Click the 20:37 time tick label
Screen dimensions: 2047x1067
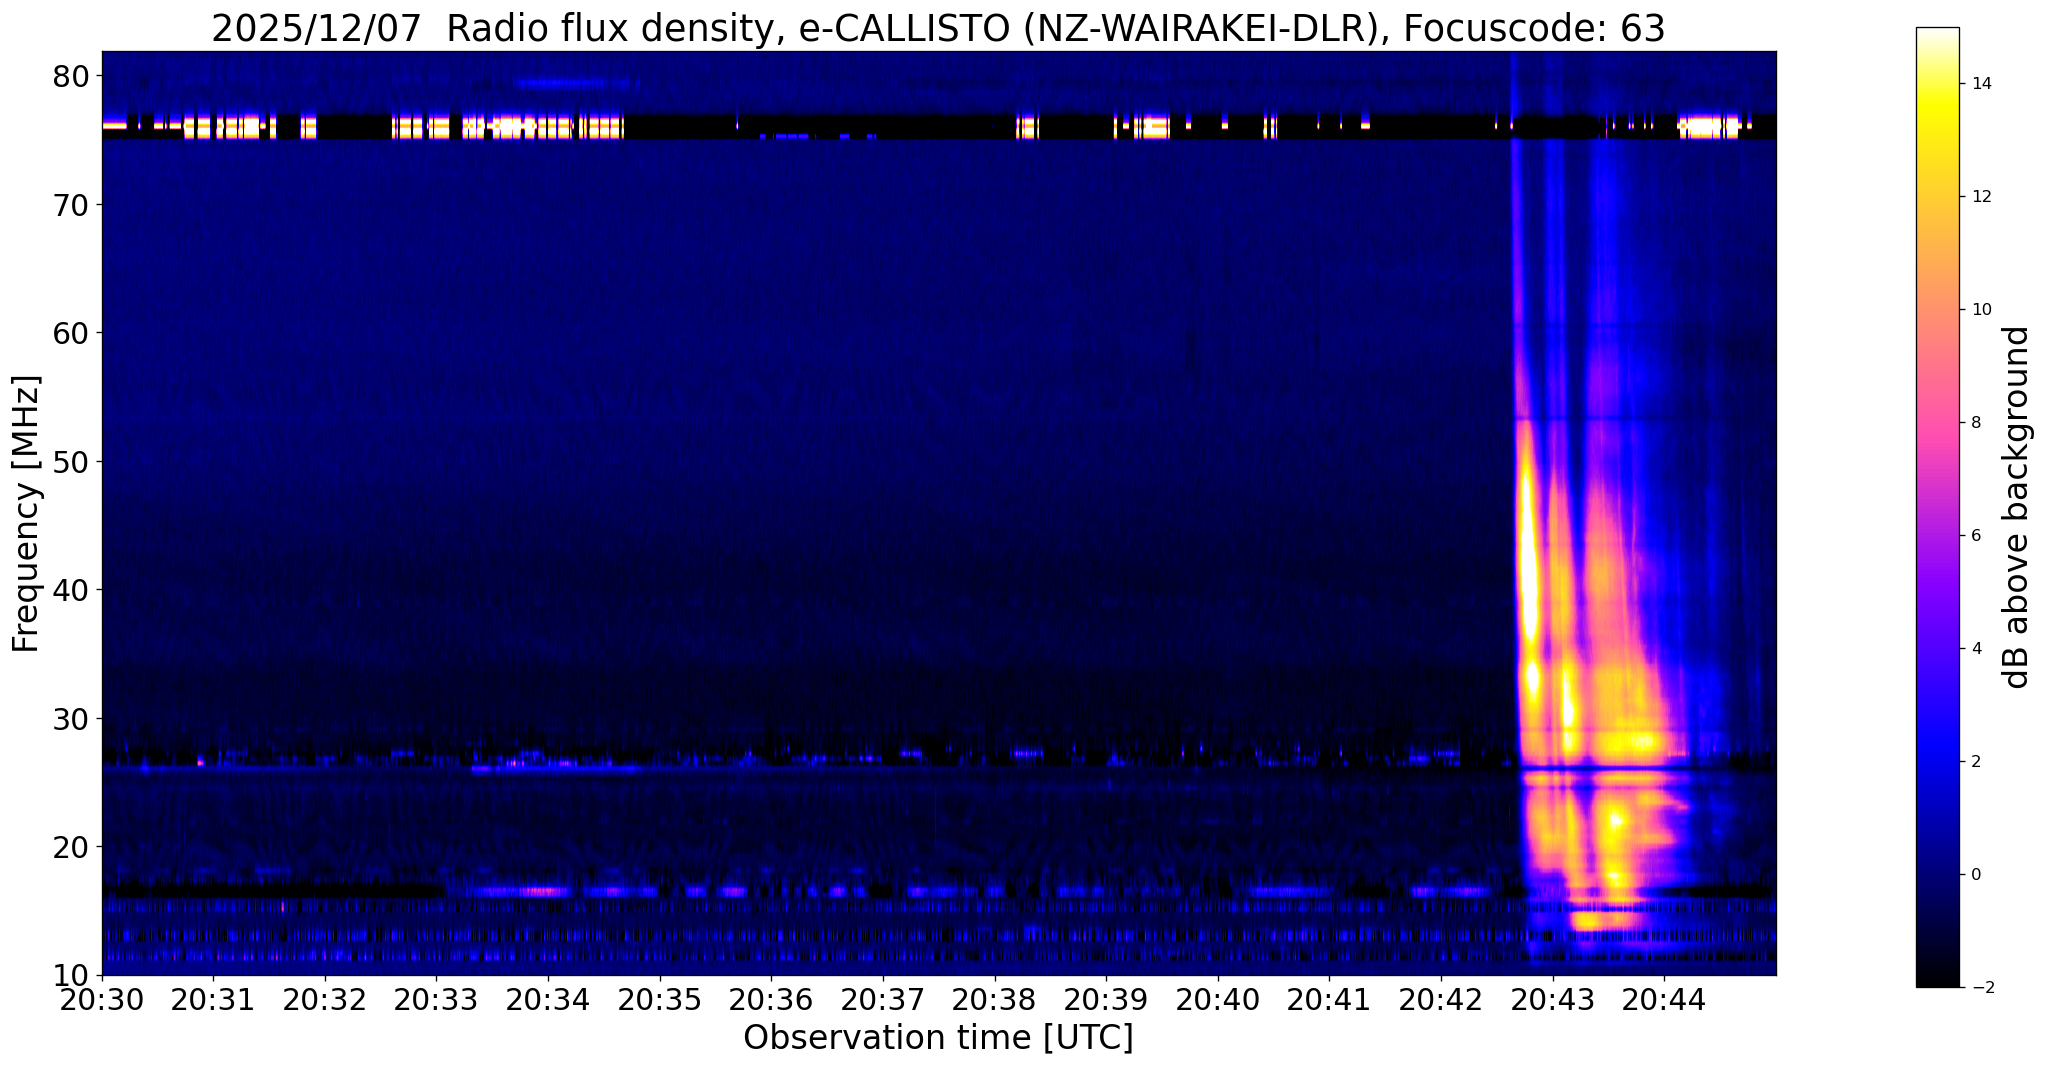click(x=883, y=1000)
